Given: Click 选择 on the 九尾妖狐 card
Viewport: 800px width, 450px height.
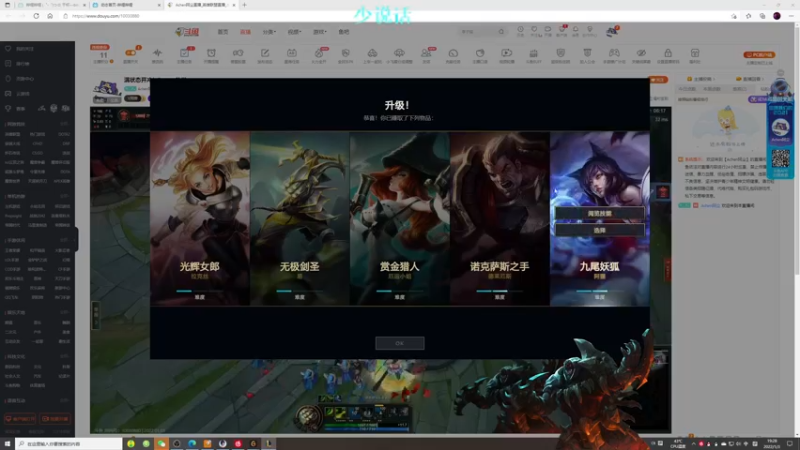Looking at the screenshot, I should [x=599, y=230].
